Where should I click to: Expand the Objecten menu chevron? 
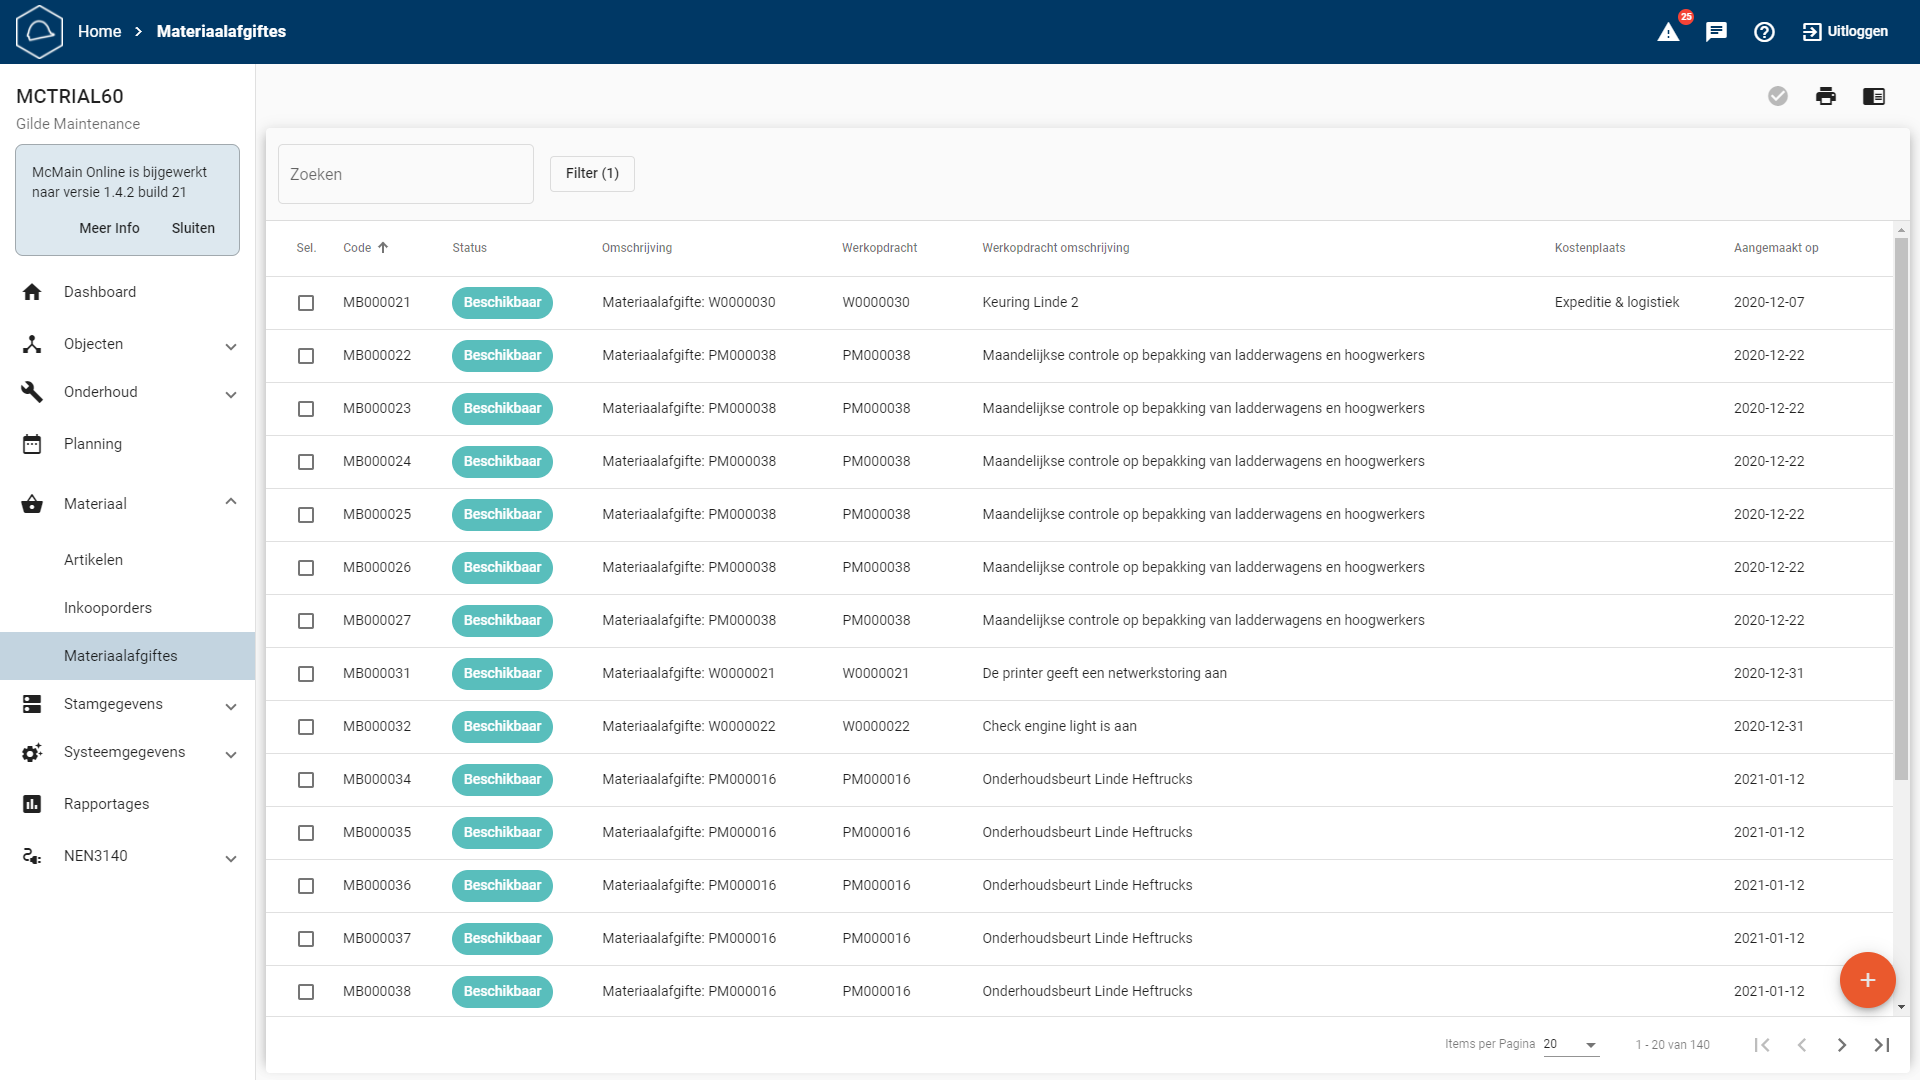(231, 346)
